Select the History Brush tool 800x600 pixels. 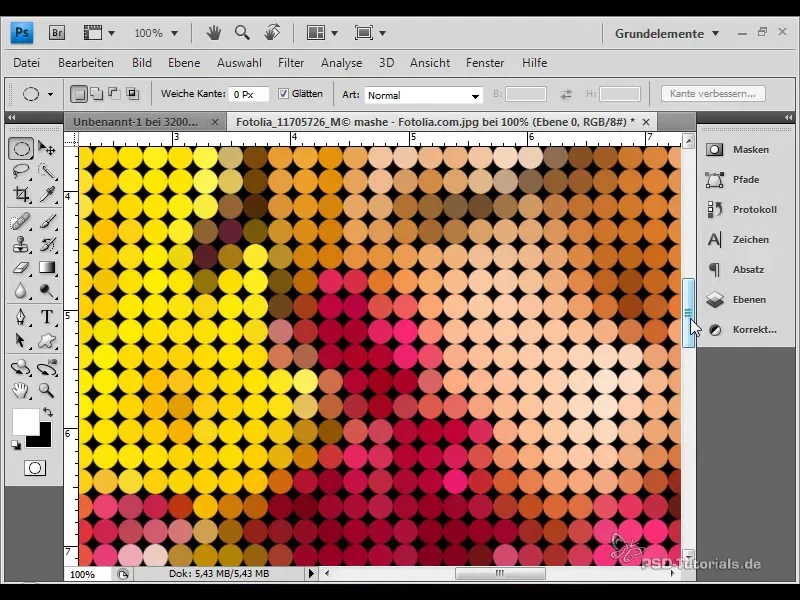tap(47, 244)
